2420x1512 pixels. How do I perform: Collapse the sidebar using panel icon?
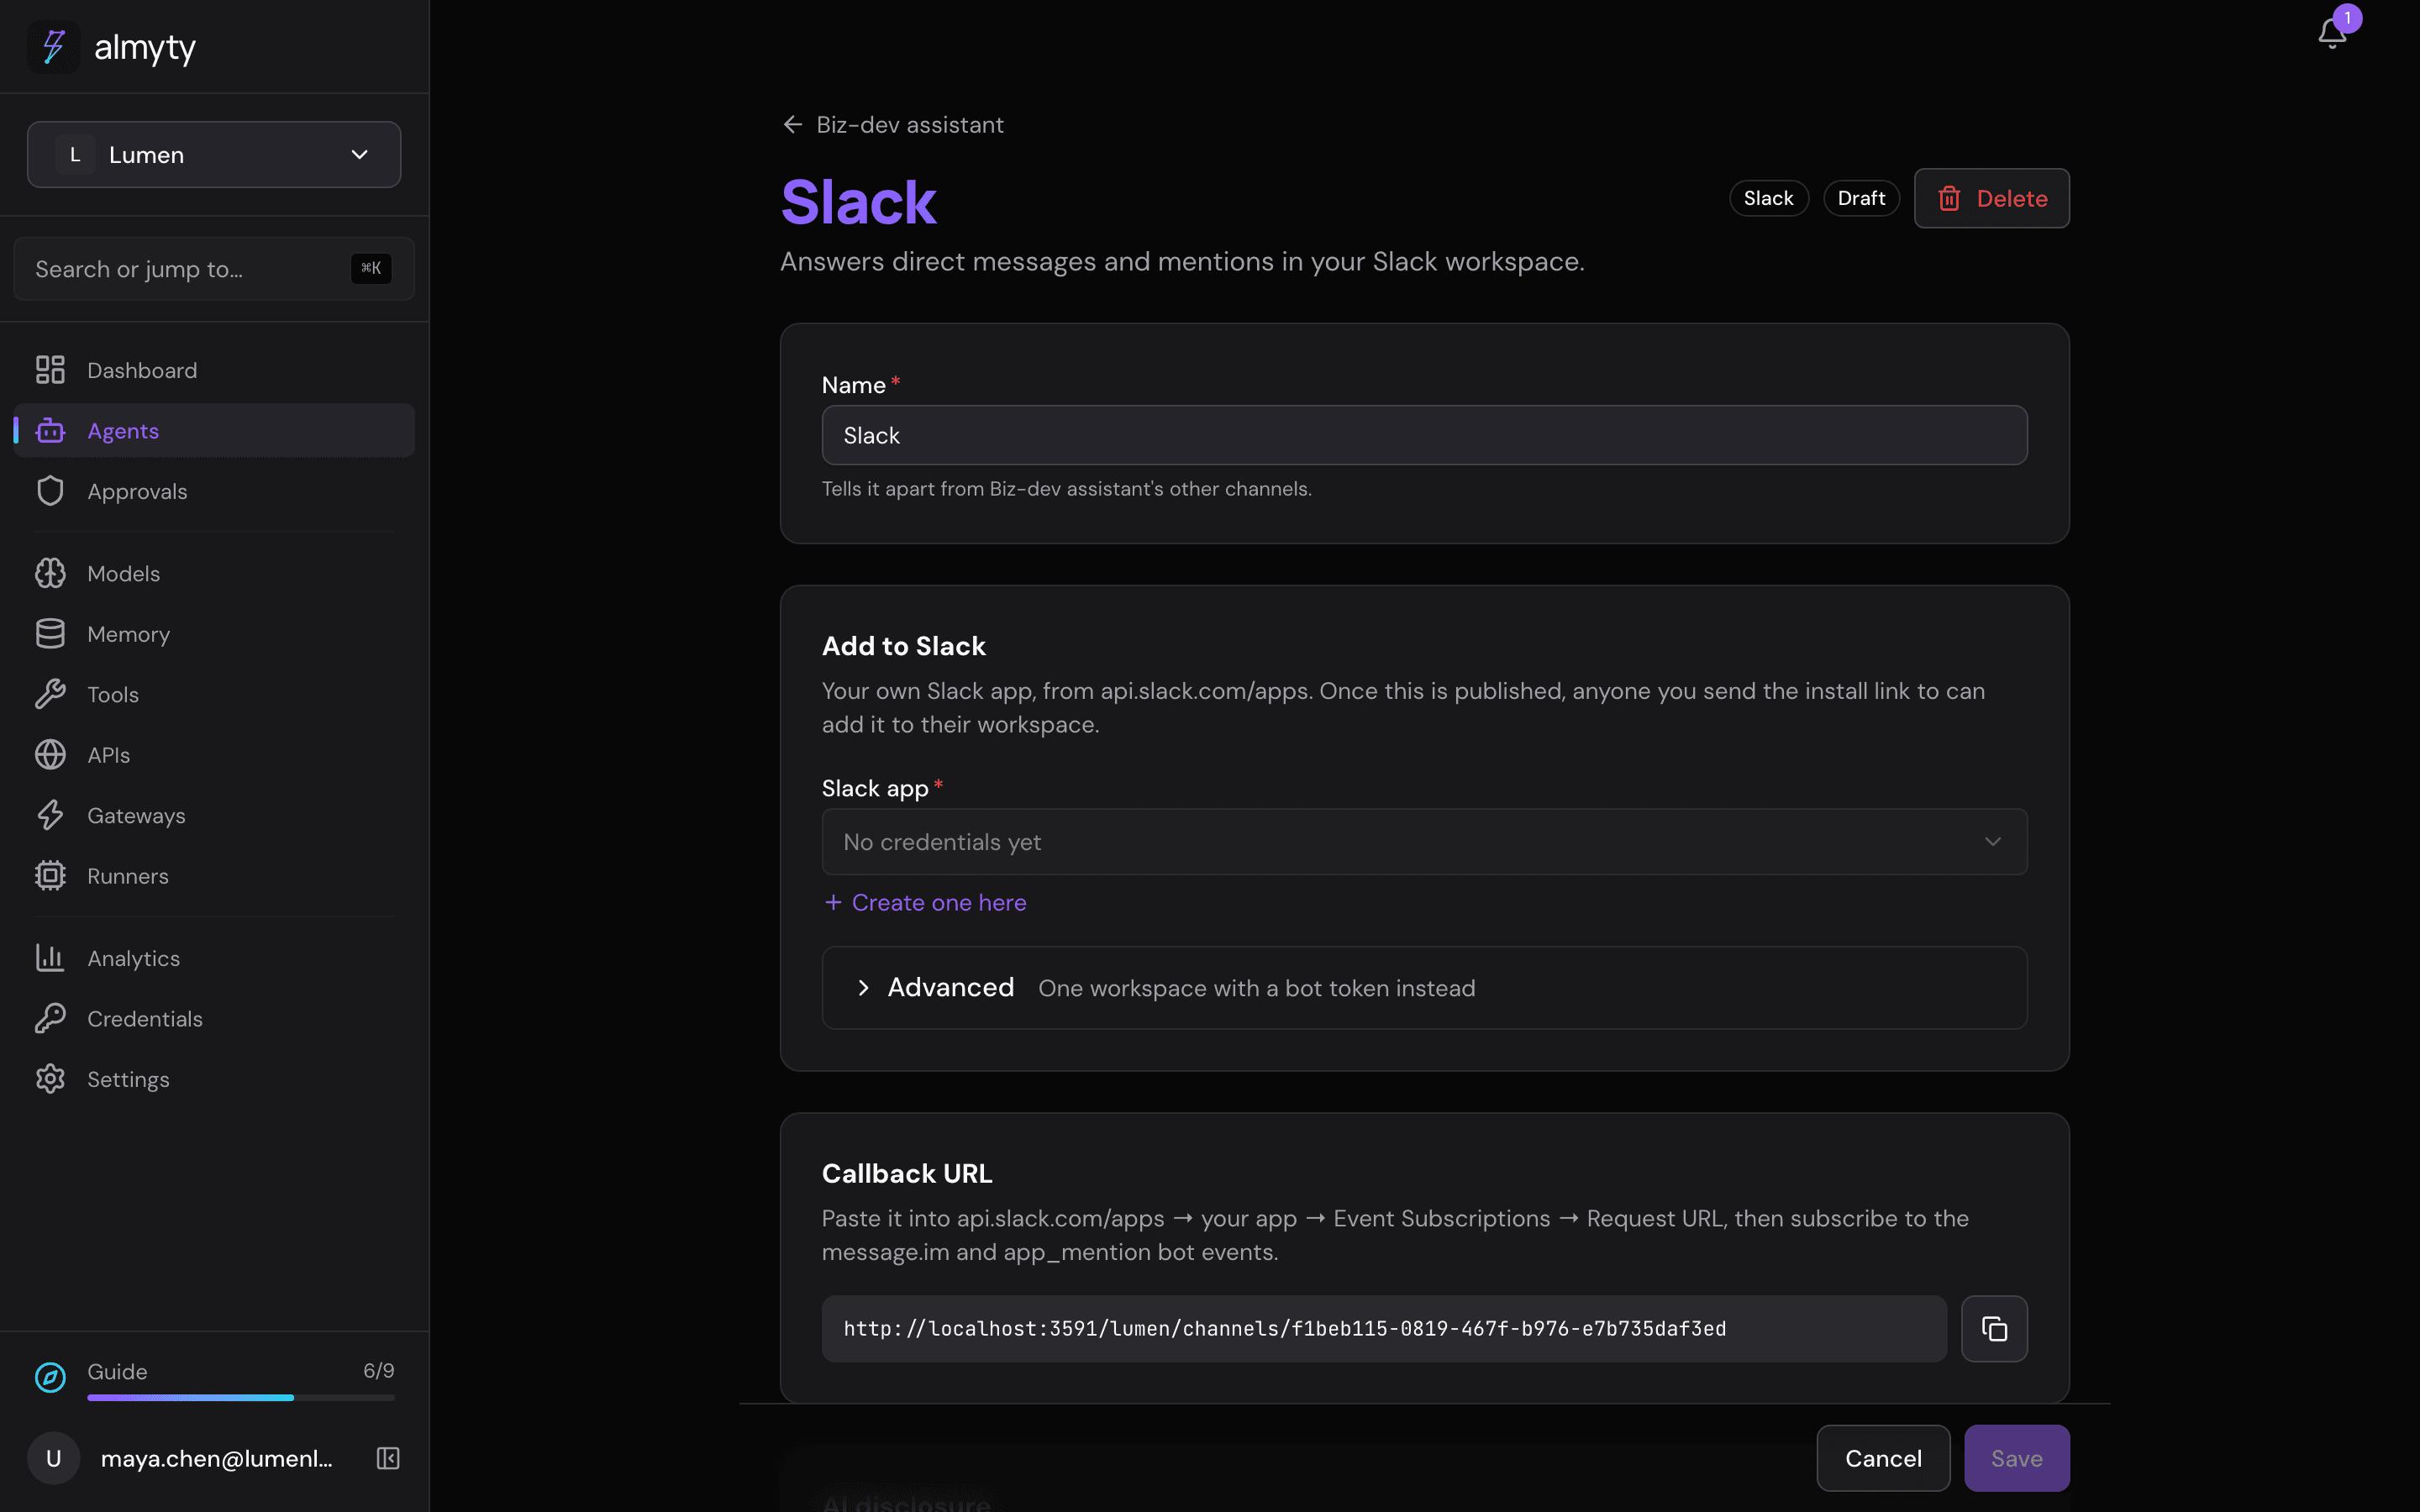pyautogui.click(x=388, y=1458)
